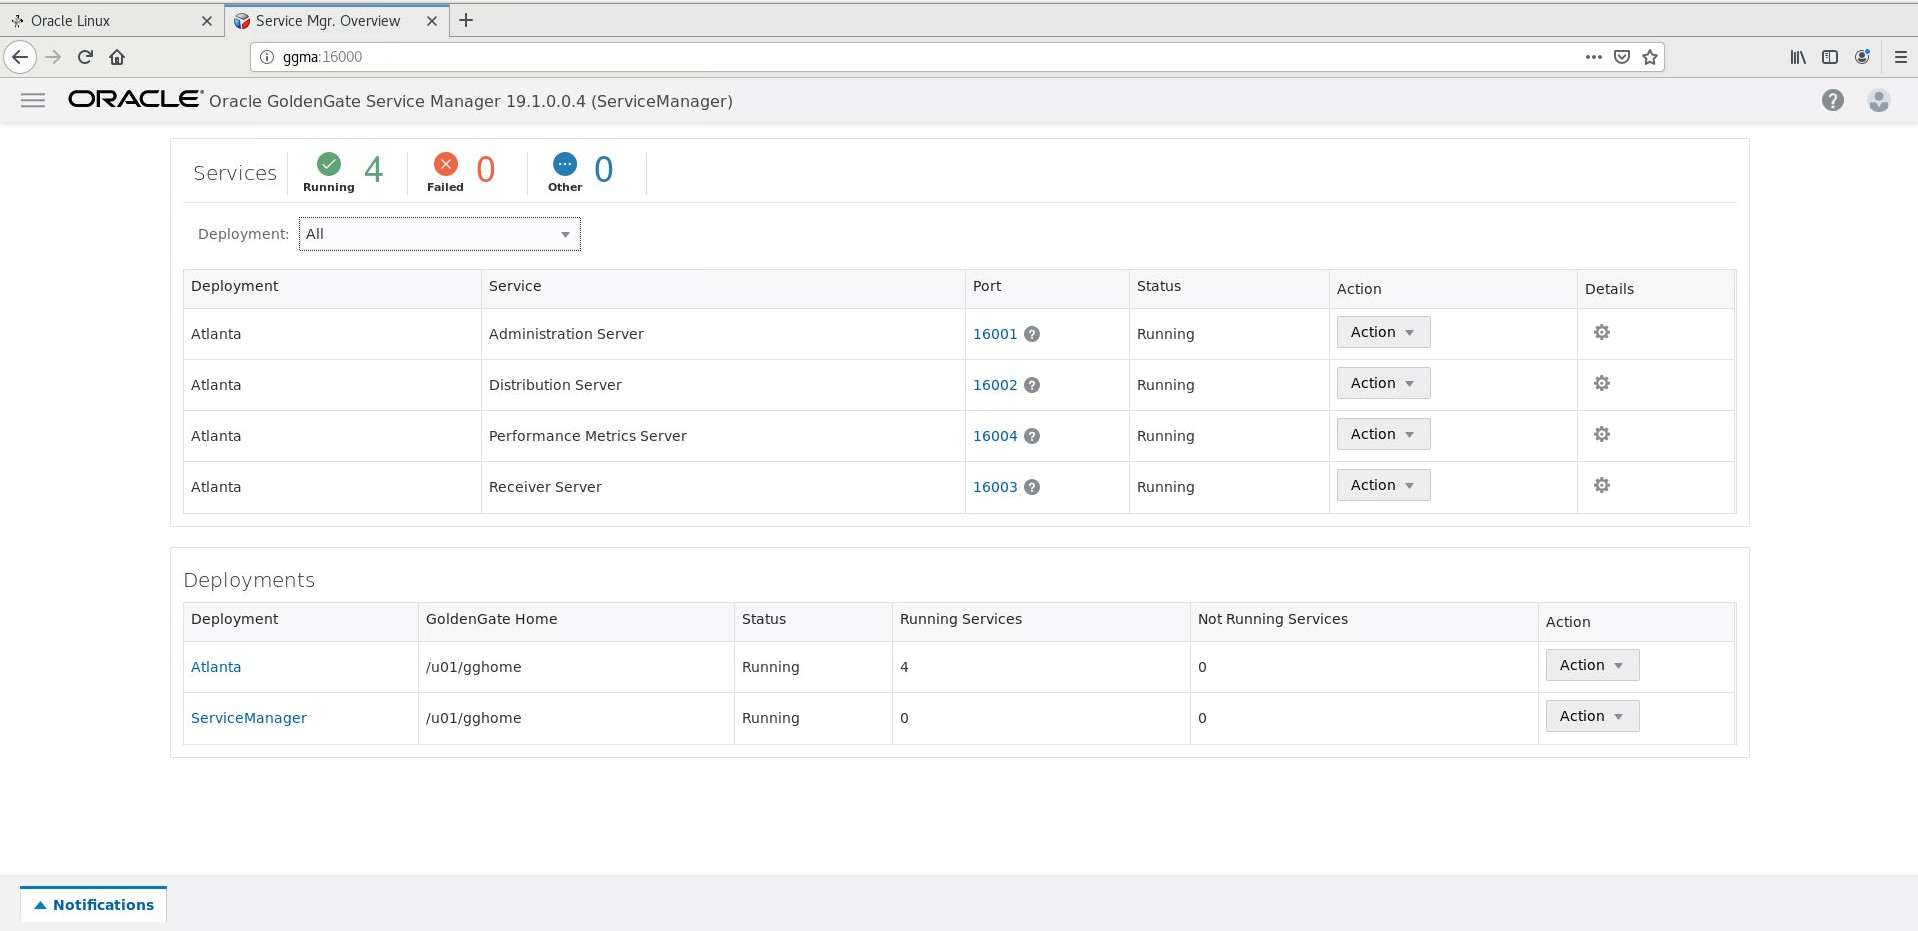
Task: Click Performance Metrics Server service name
Action: tap(588, 436)
